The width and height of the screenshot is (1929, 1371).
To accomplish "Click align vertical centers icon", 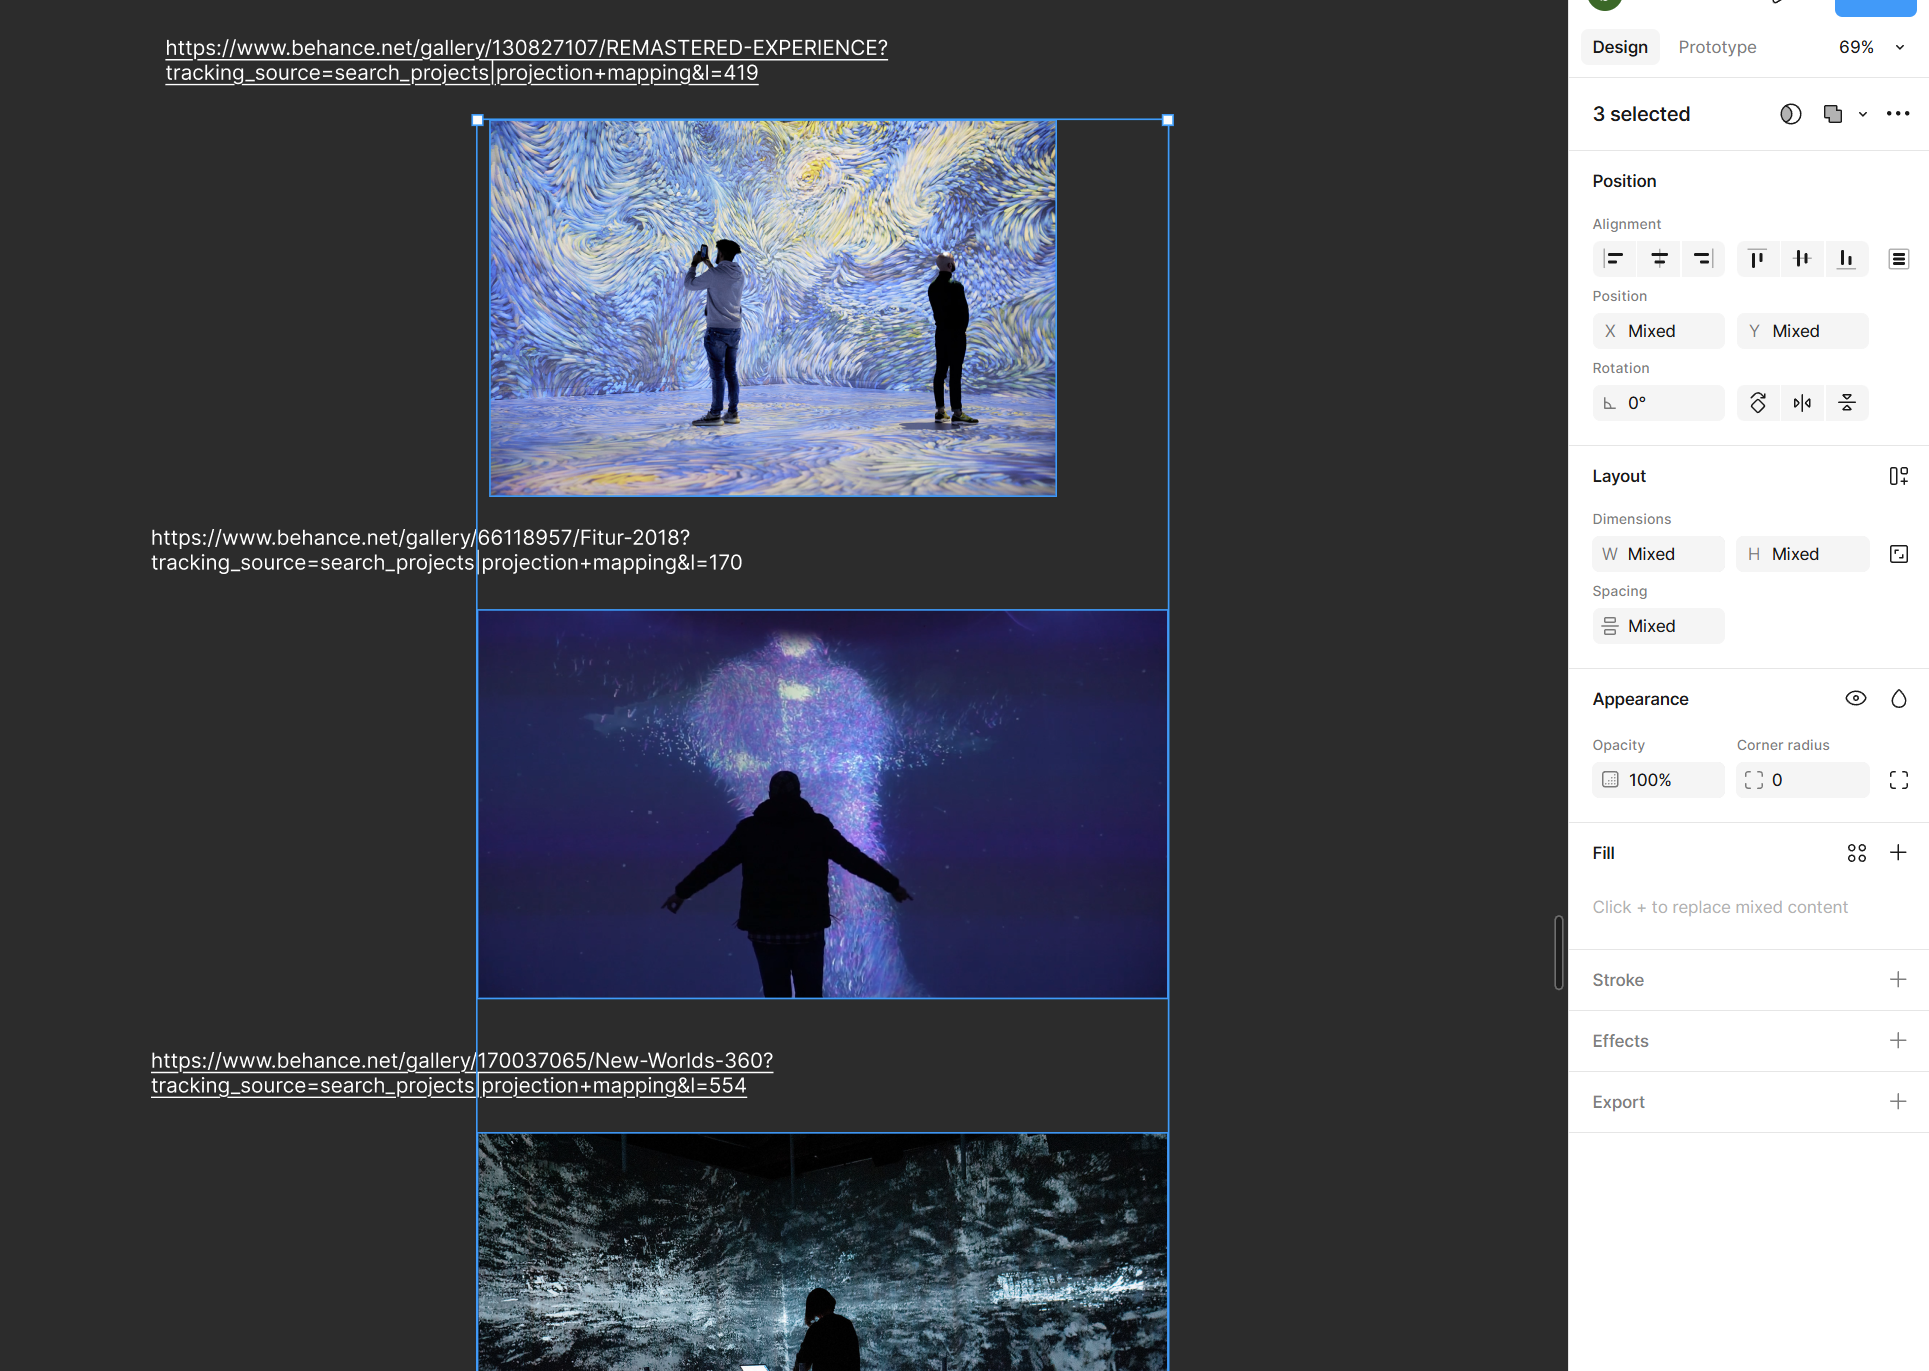I will pyautogui.click(x=1802, y=259).
